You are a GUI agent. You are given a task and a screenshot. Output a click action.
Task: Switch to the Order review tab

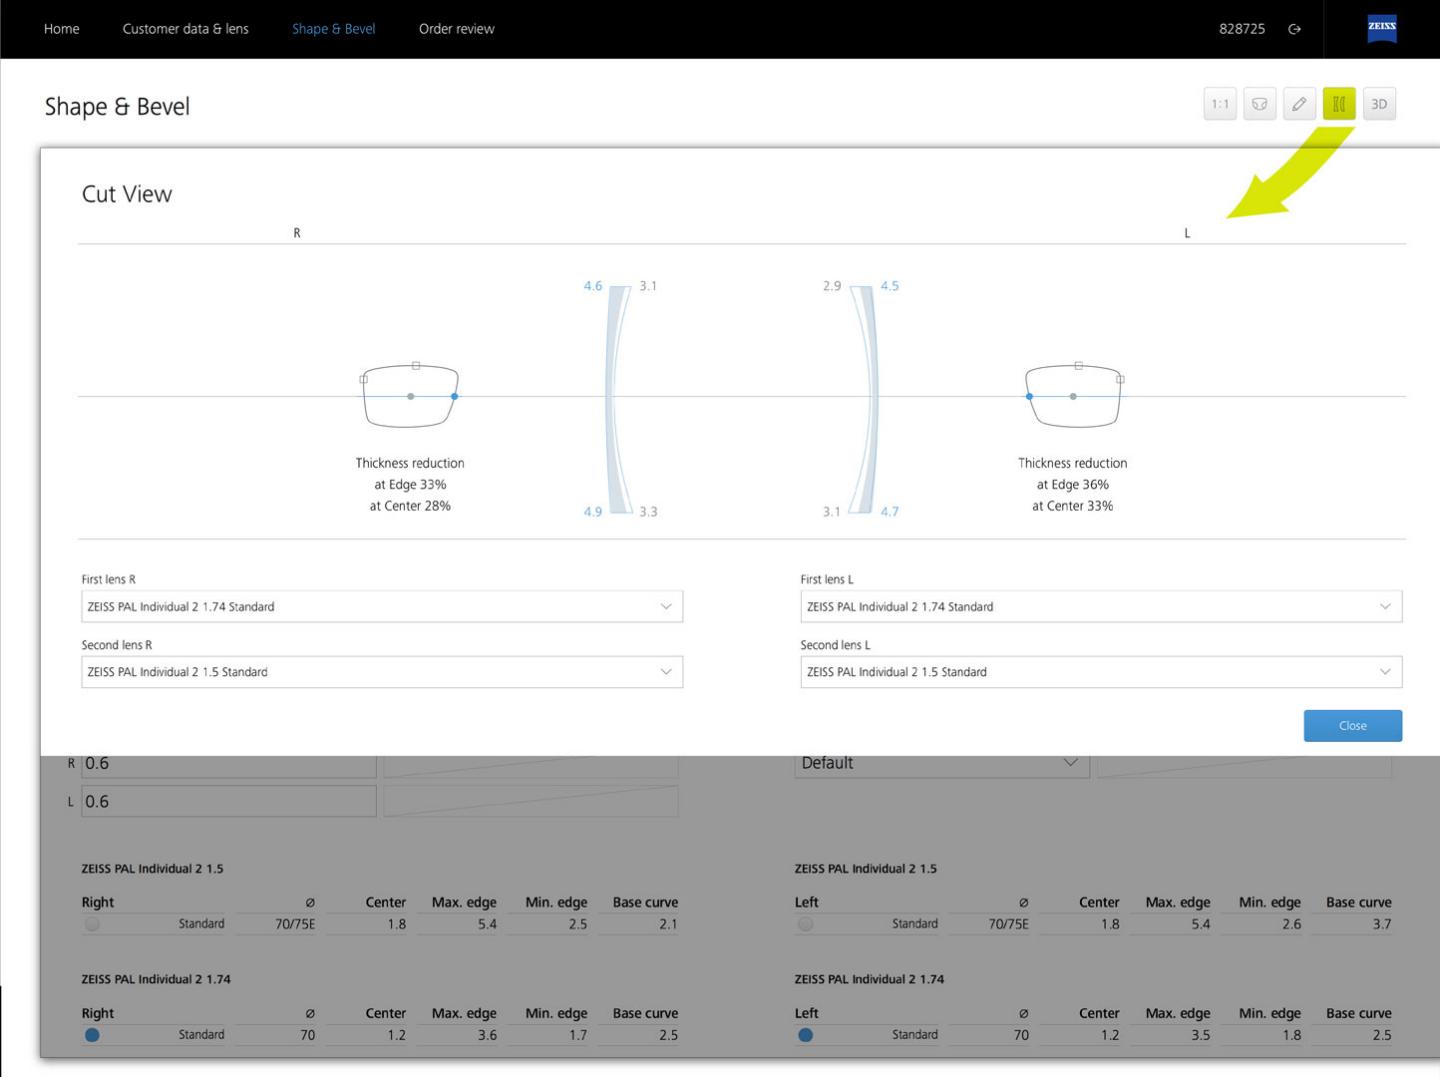click(456, 29)
